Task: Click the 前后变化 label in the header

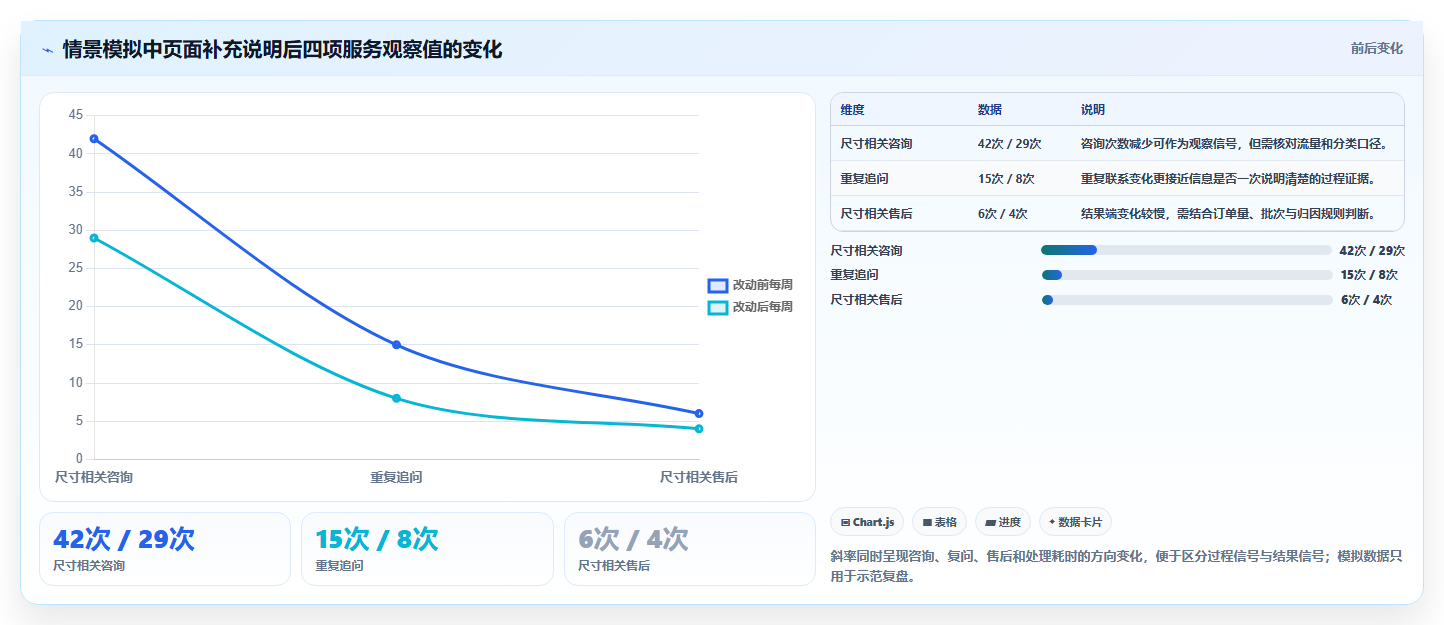Action: coord(1376,48)
